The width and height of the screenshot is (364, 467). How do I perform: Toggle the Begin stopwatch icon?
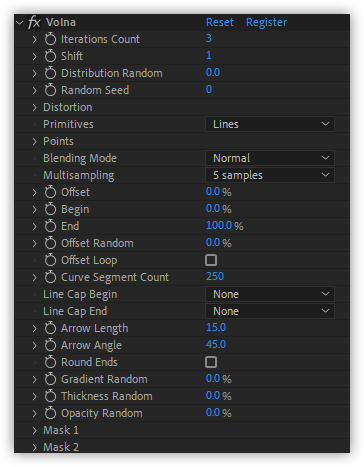click(x=50, y=209)
